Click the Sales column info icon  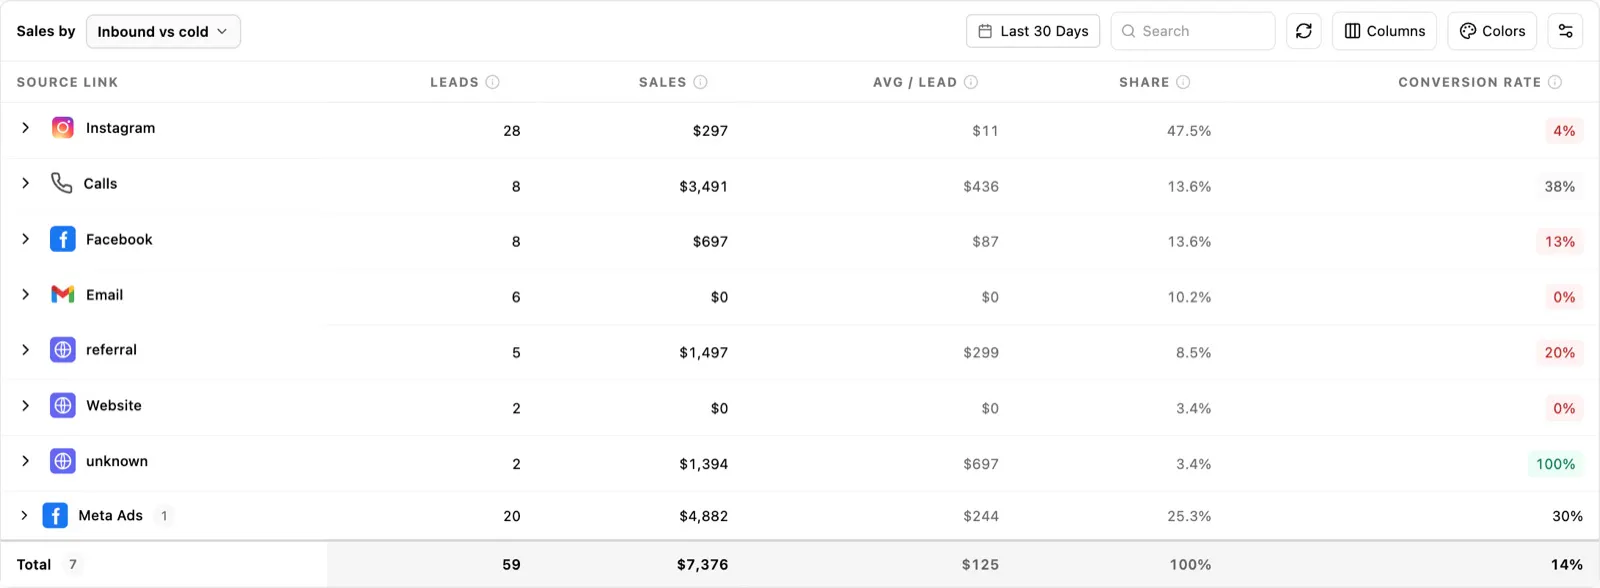click(700, 82)
